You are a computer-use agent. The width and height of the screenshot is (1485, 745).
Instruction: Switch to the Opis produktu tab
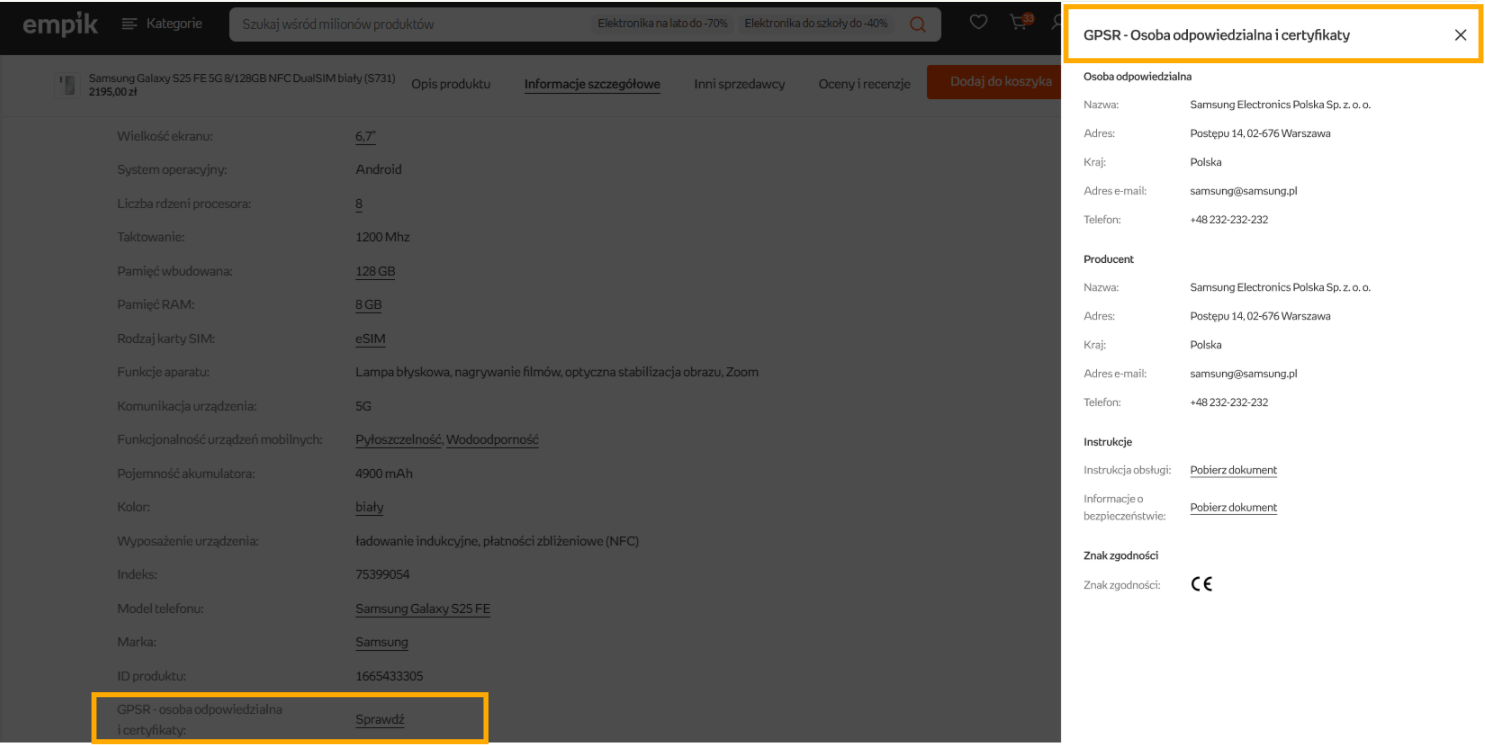(x=451, y=84)
